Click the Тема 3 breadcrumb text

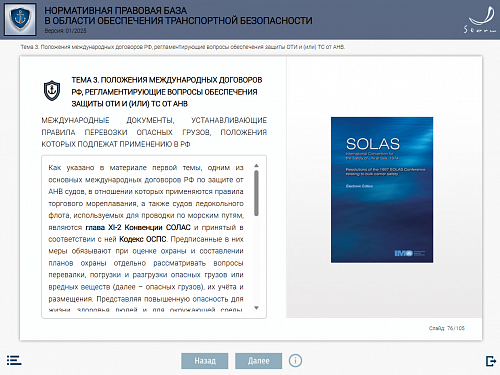pos(183,47)
